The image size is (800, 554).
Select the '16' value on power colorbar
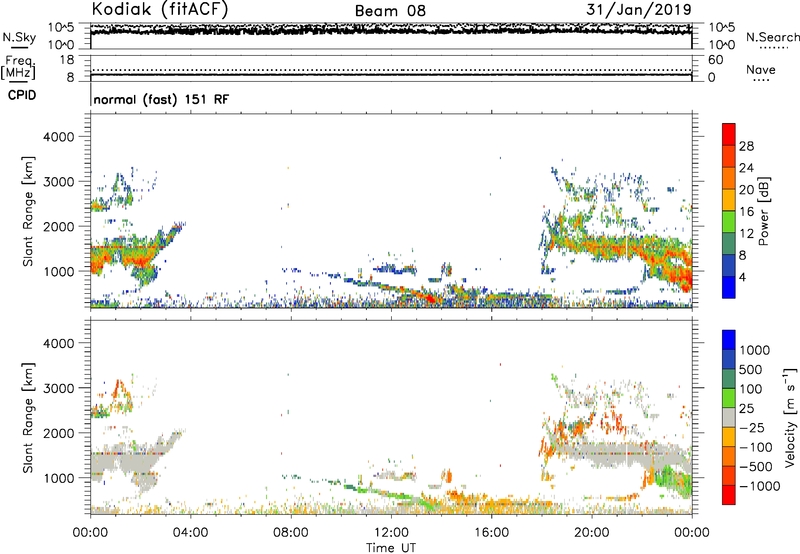click(x=746, y=212)
